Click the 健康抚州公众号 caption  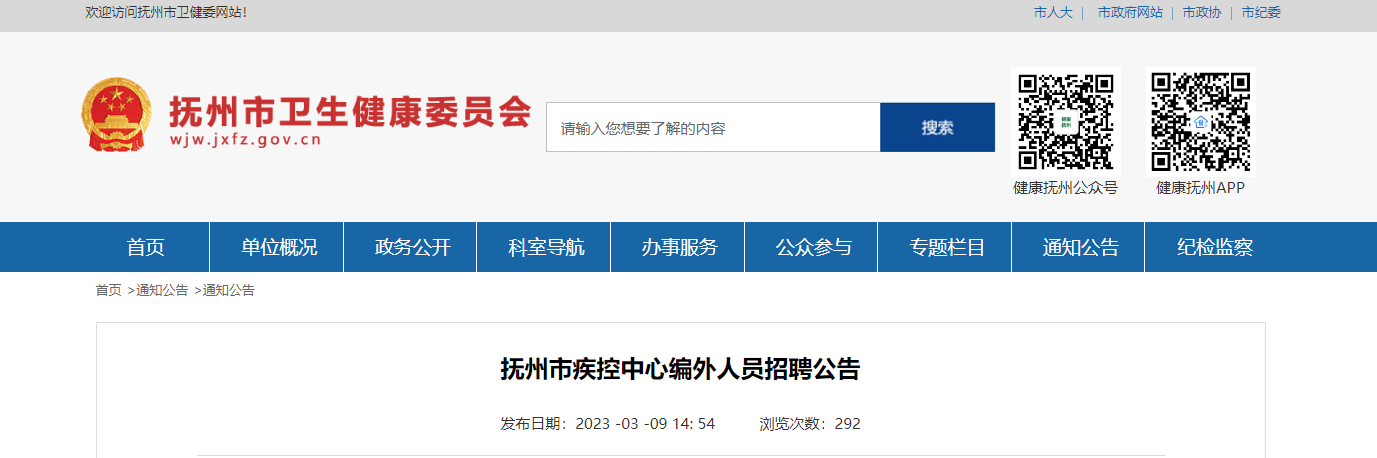pyautogui.click(x=1066, y=188)
